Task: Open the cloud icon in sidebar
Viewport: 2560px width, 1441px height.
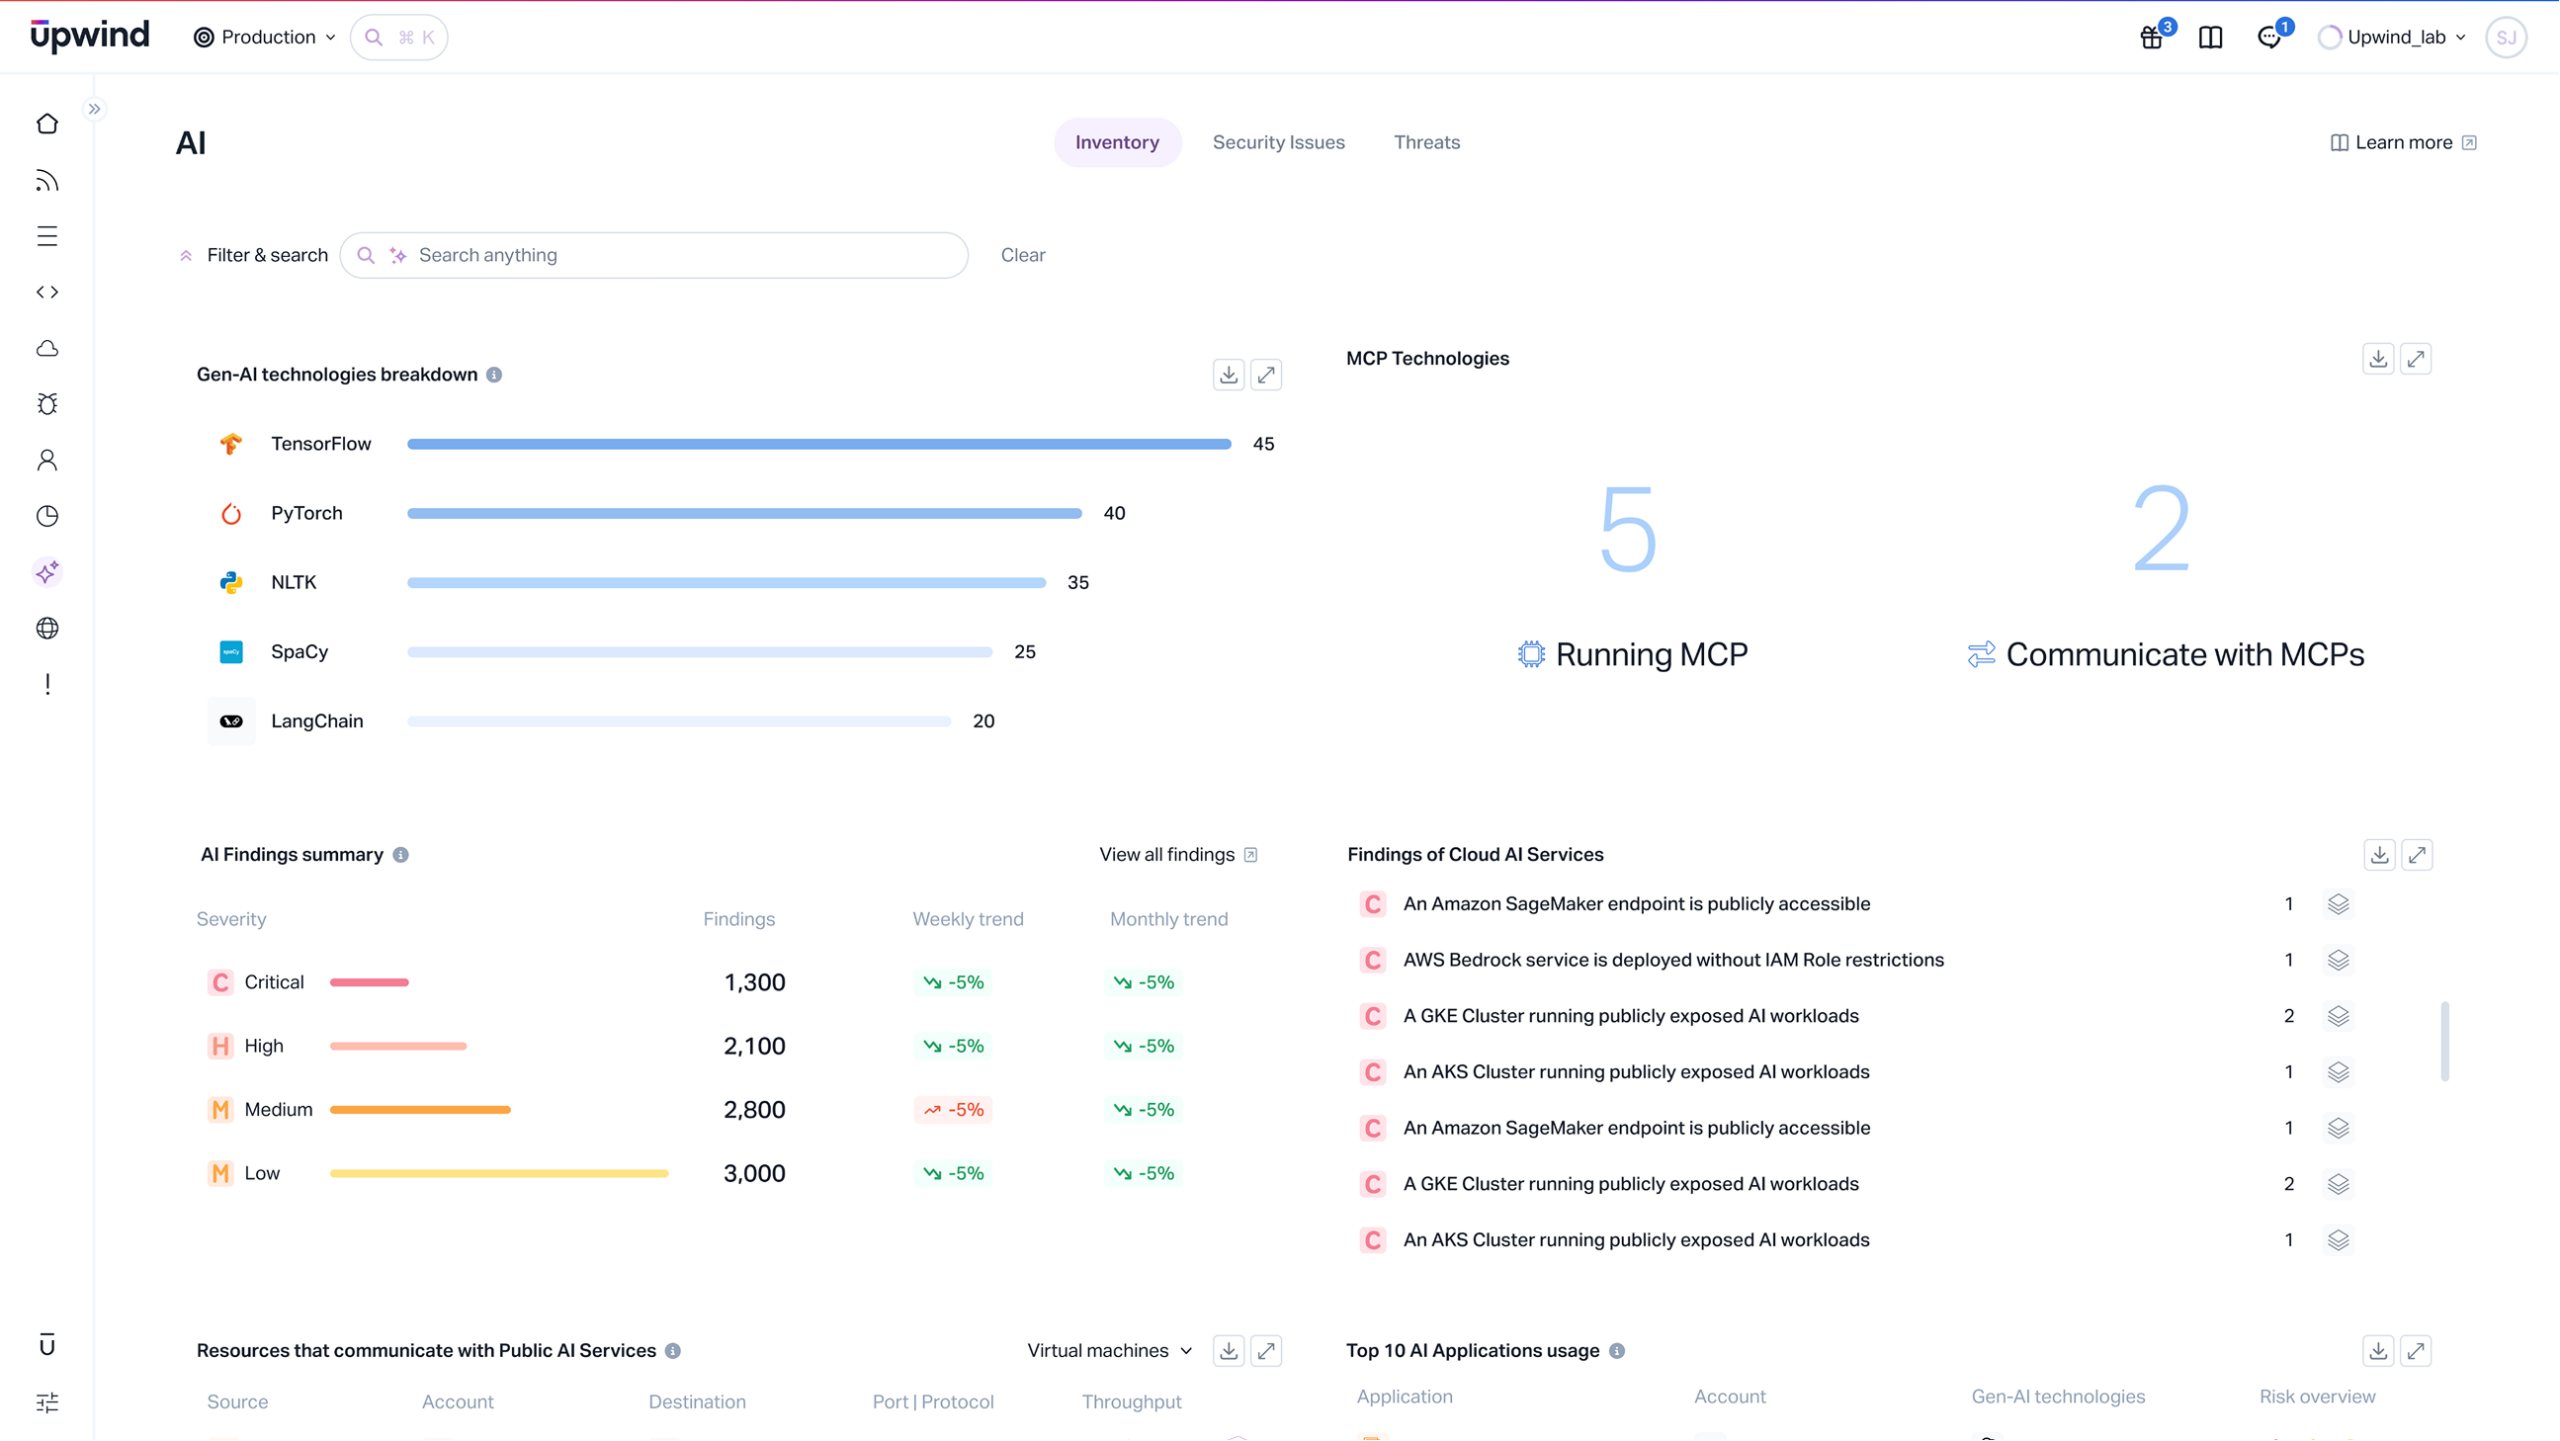Action: tap(47, 348)
